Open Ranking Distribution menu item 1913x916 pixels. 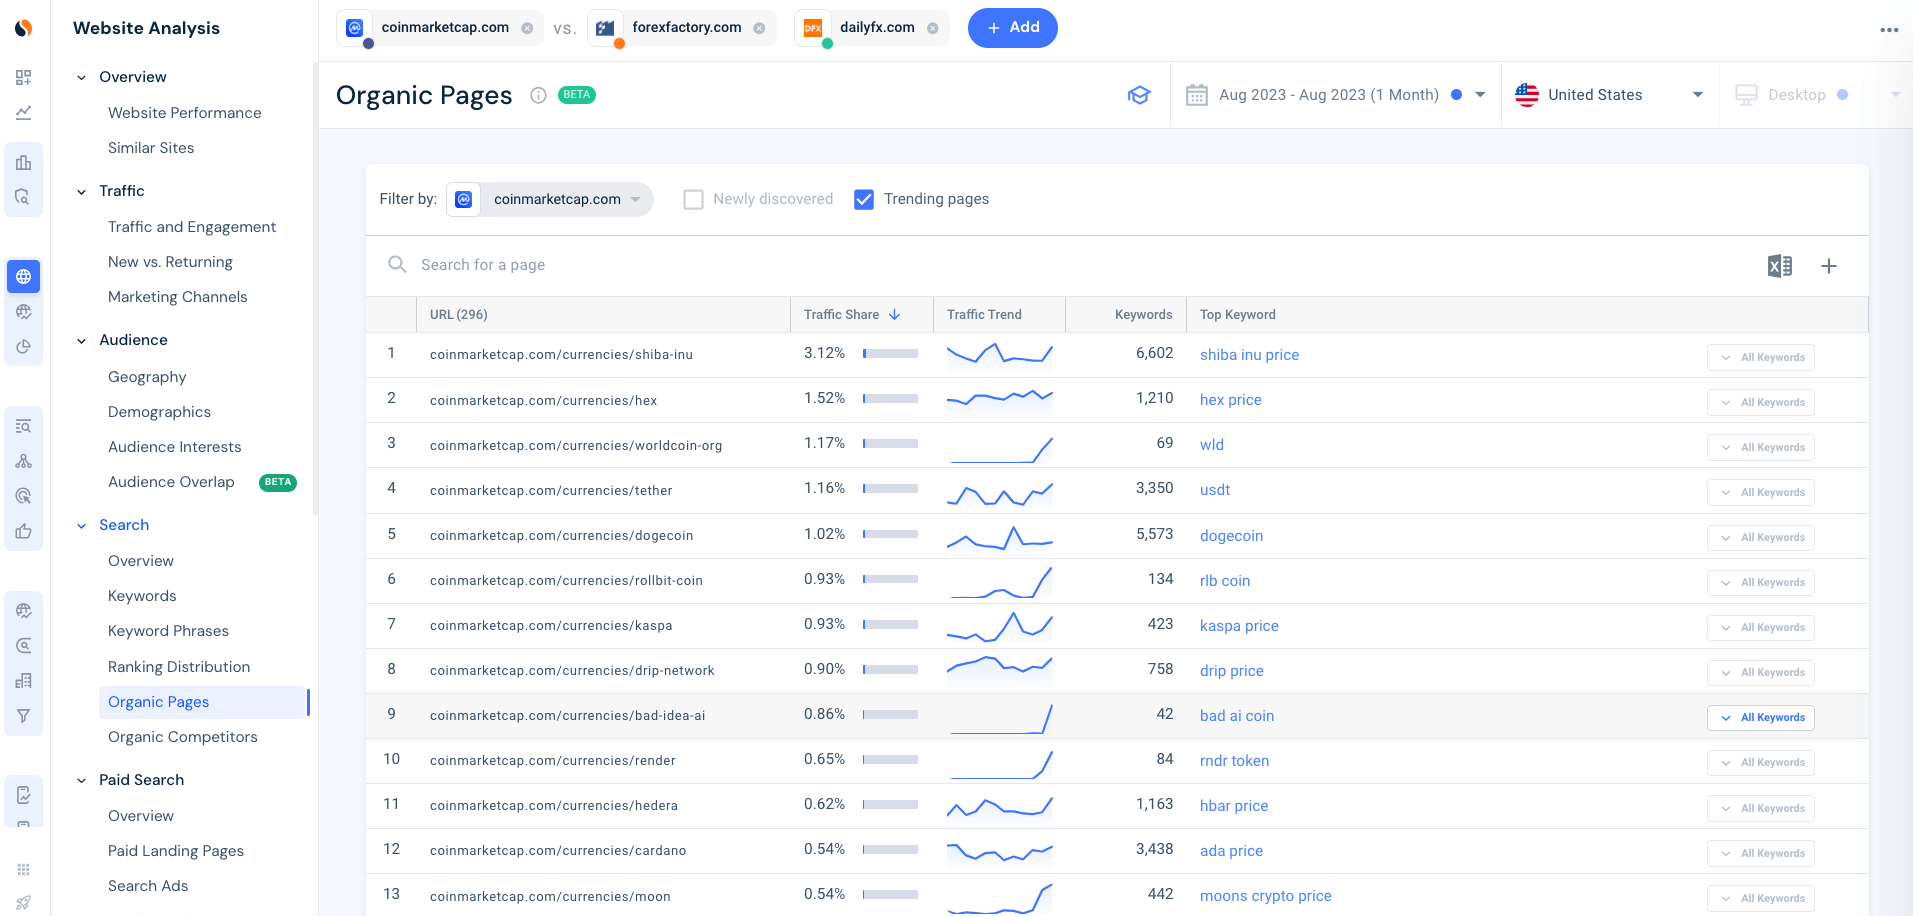[x=179, y=667]
